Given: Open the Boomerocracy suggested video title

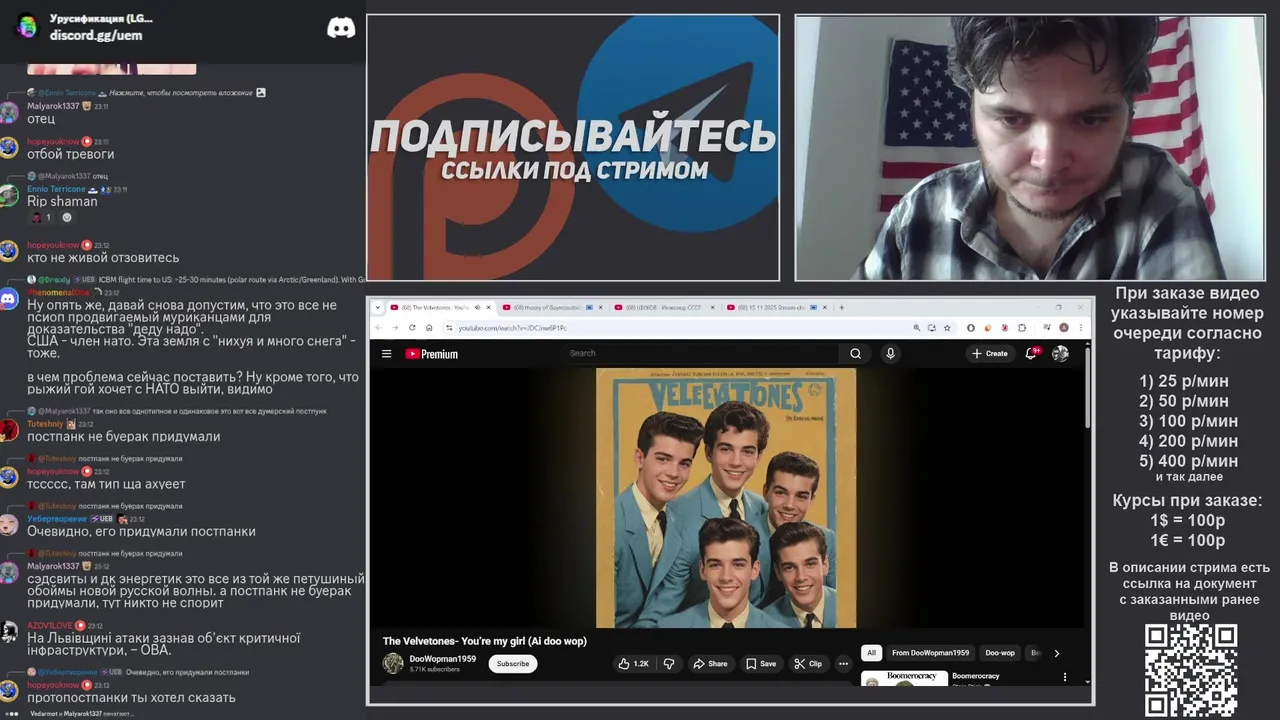Looking at the screenshot, I should point(975,676).
